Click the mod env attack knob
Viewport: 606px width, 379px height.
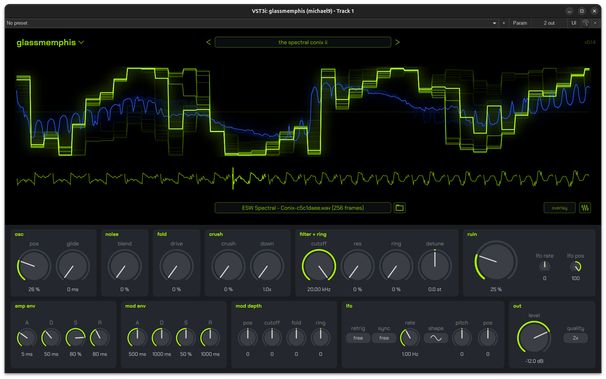137,338
